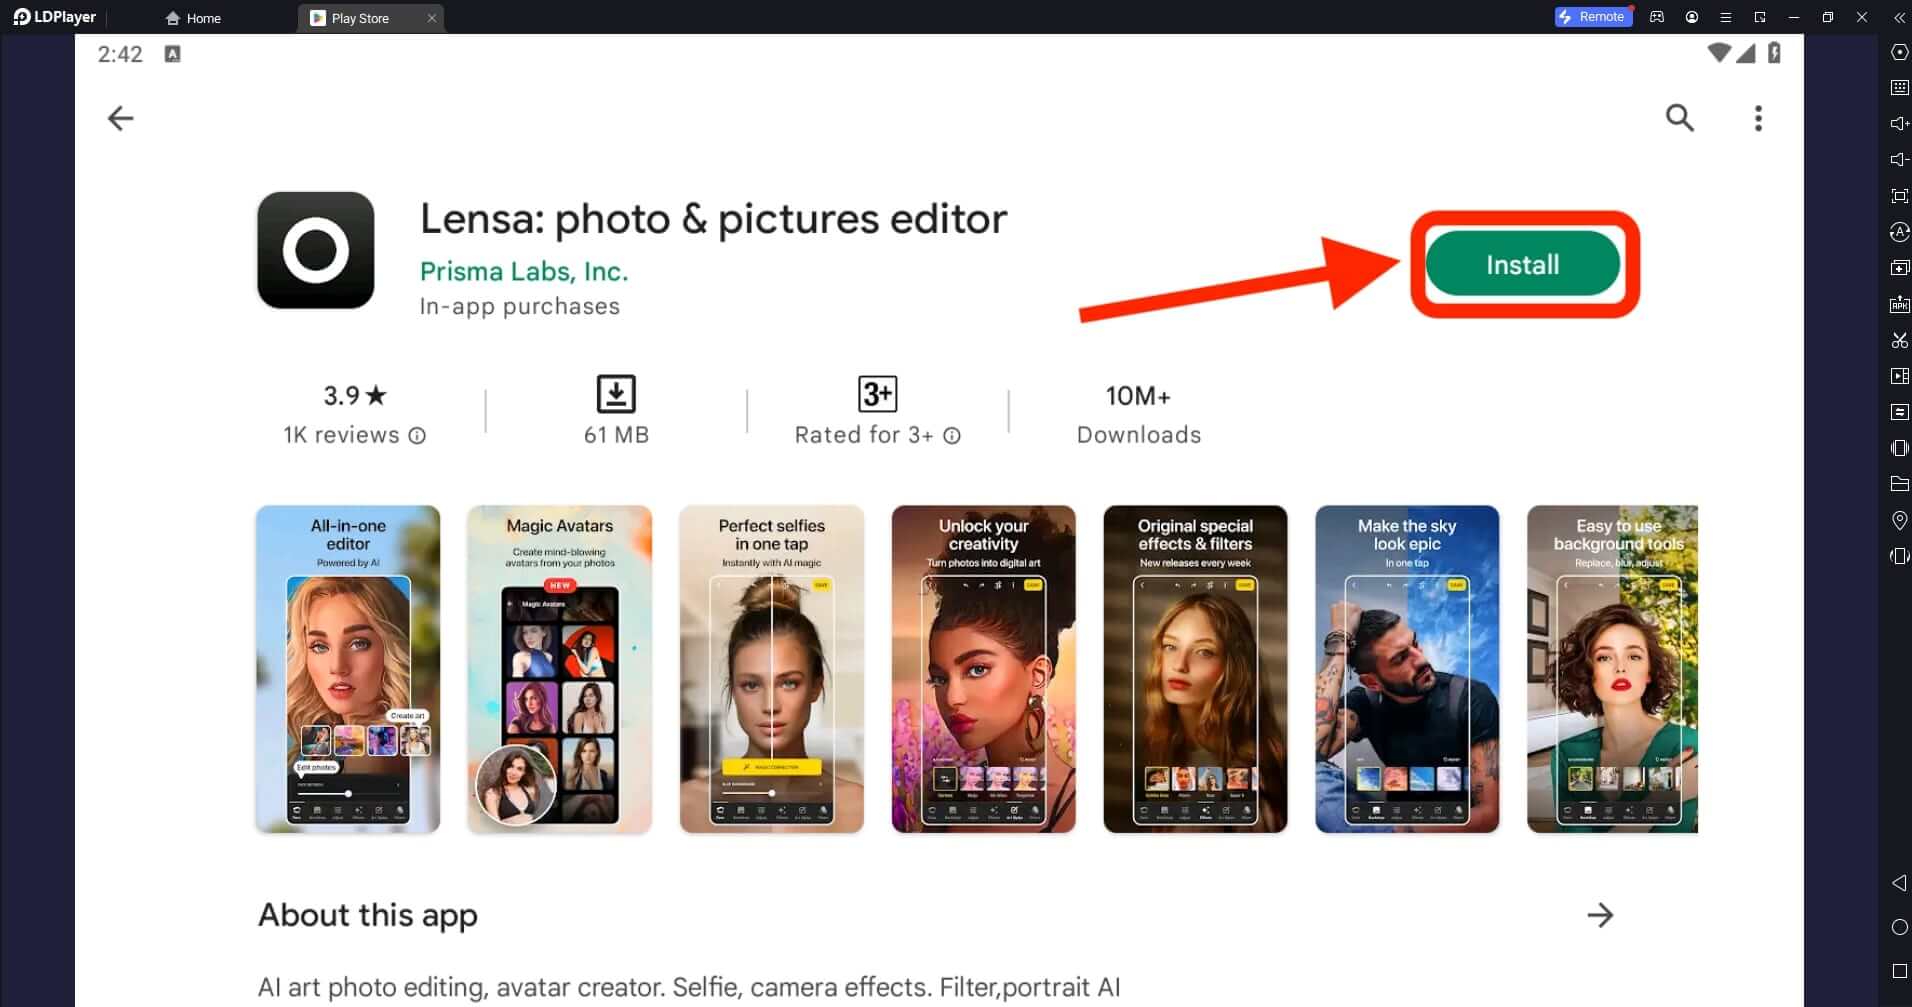Viewport: 1912px width, 1007px height.
Task: Click the green Install button
Action: click(1522, 264)
